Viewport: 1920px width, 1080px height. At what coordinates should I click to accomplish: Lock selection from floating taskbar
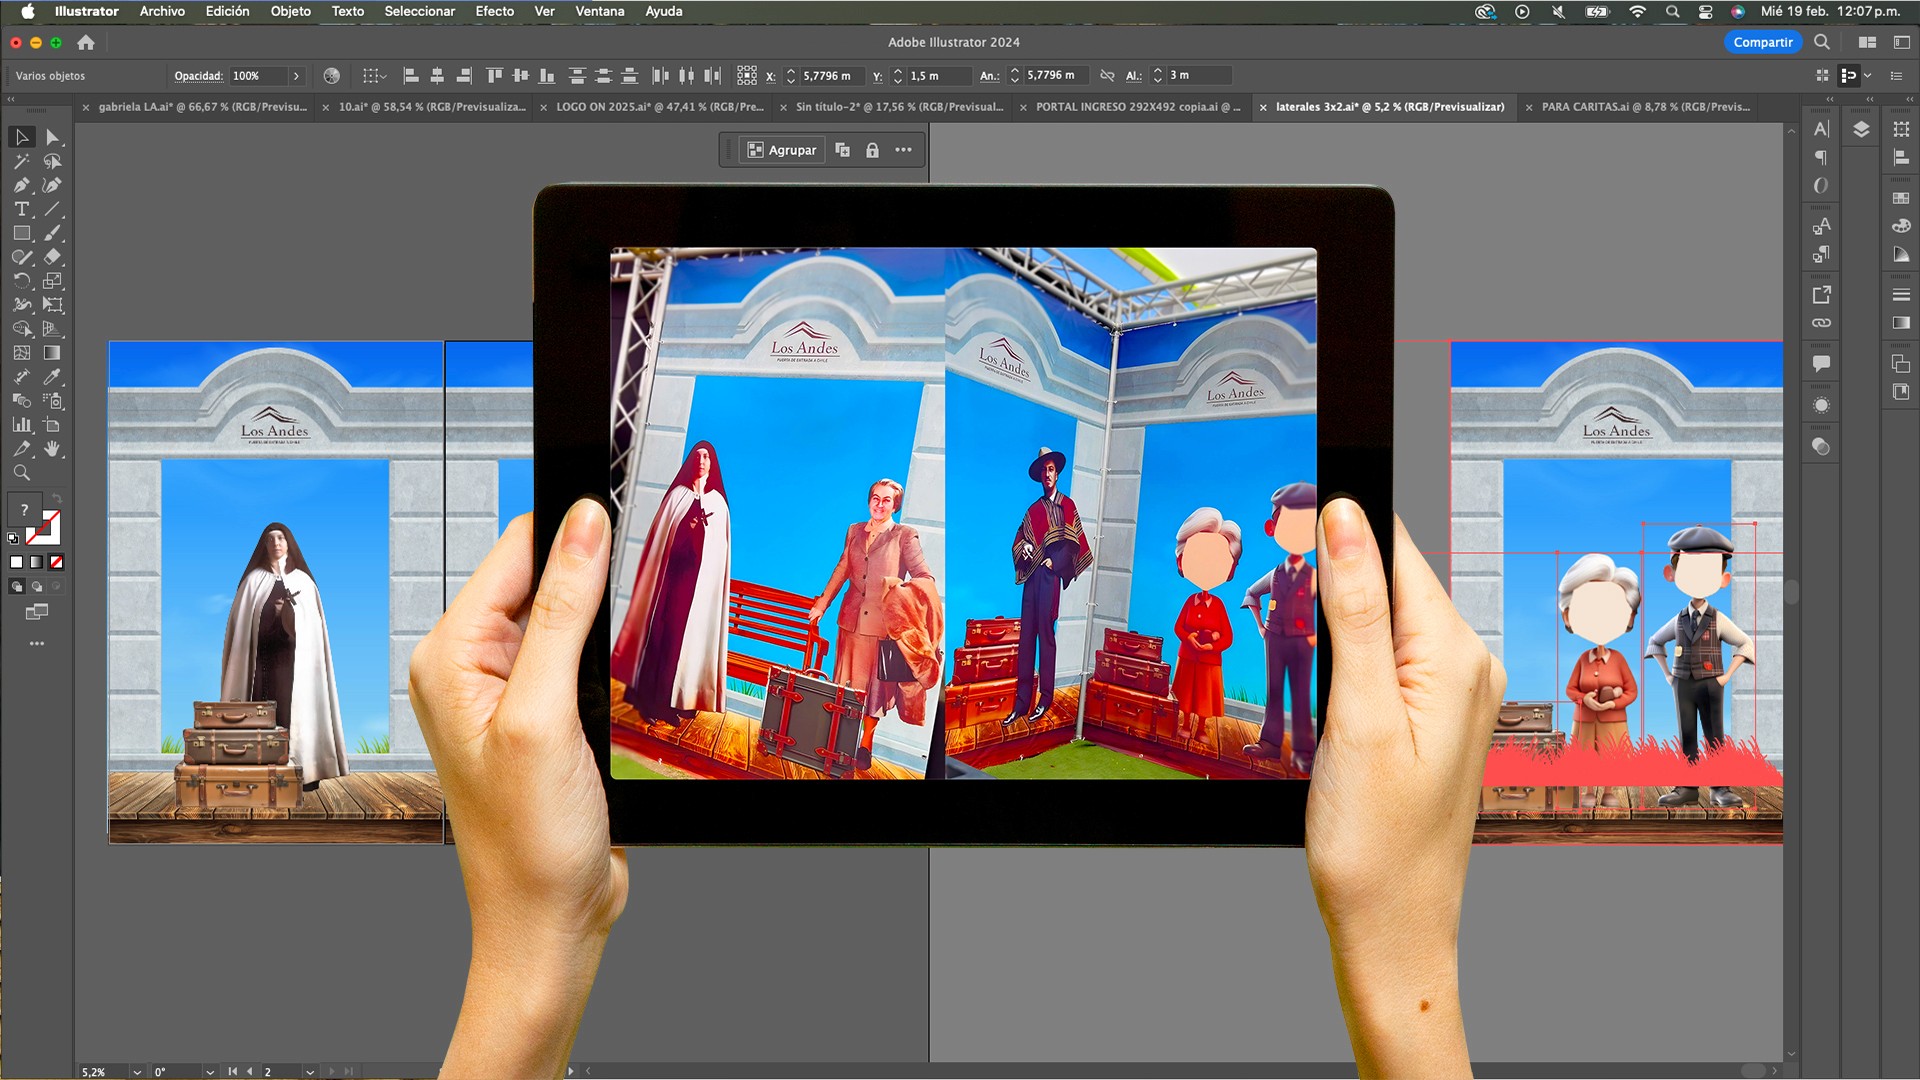click(x=872, y=150)
